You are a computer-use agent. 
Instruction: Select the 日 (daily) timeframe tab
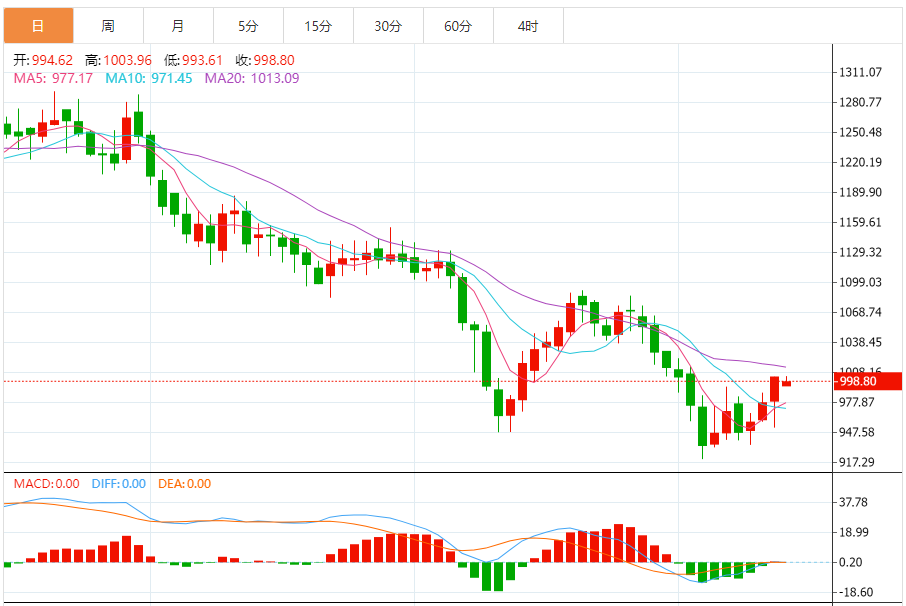tap(38, 26)
